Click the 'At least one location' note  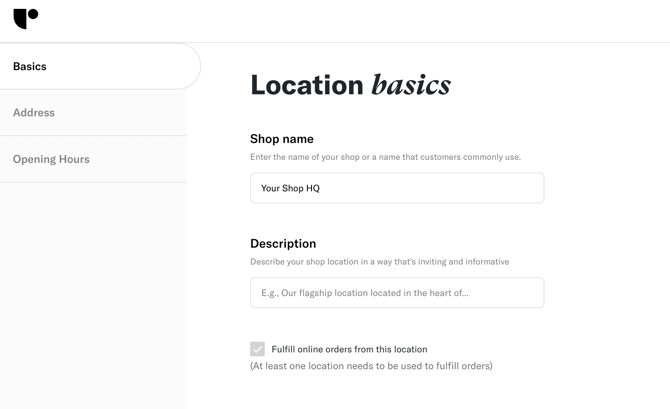pos(371,366)
